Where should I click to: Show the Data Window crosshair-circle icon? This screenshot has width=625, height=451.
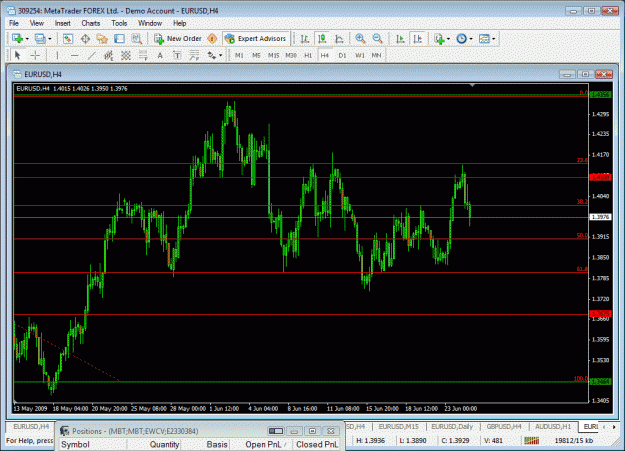[85, 39]
